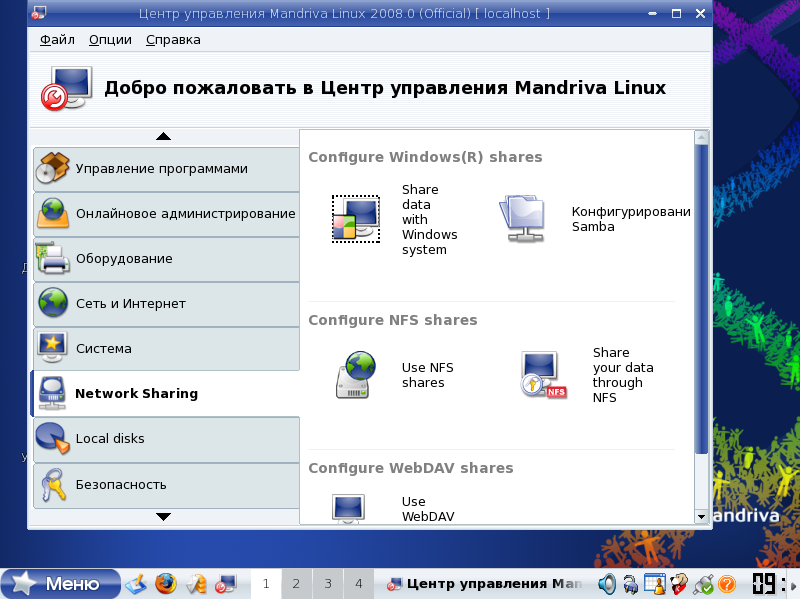Open the calendar organizer tray icon
This screenshot has height=601, width=801.
pyautogui.click(x=655, y=584)
